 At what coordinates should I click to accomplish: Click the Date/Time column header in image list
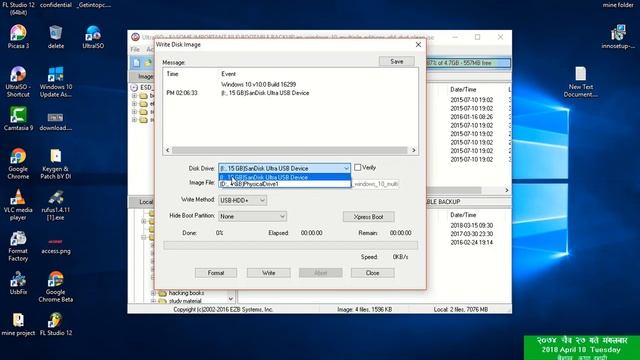pos(463,89)
